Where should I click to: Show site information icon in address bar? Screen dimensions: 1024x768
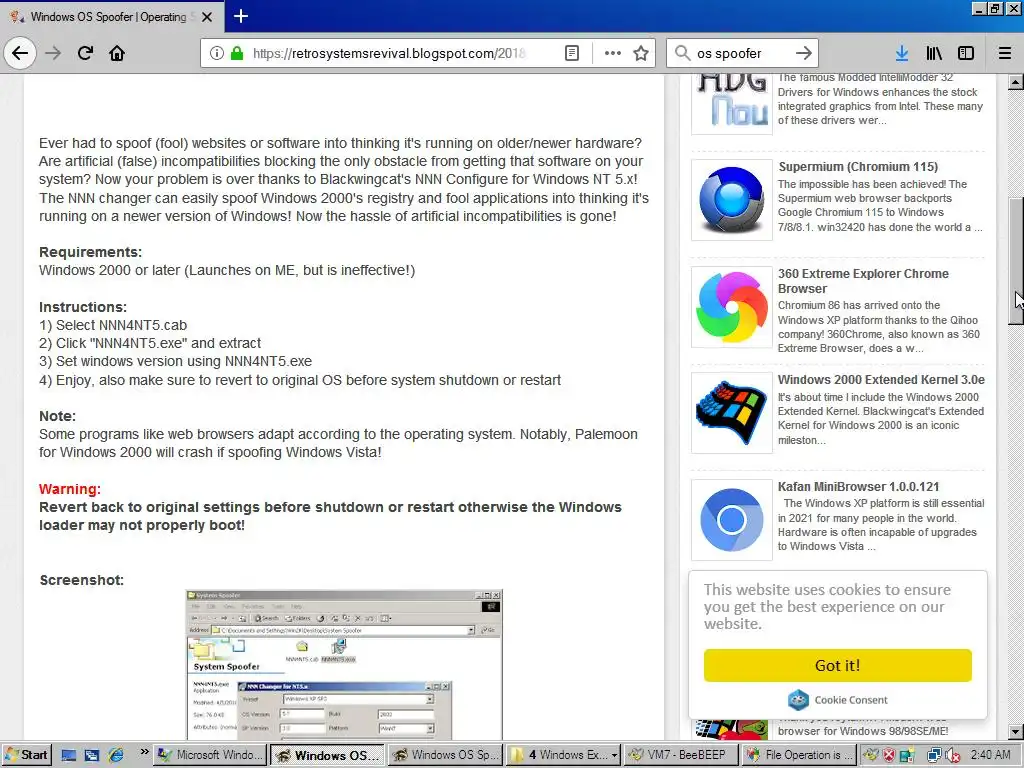pos(216,53)
